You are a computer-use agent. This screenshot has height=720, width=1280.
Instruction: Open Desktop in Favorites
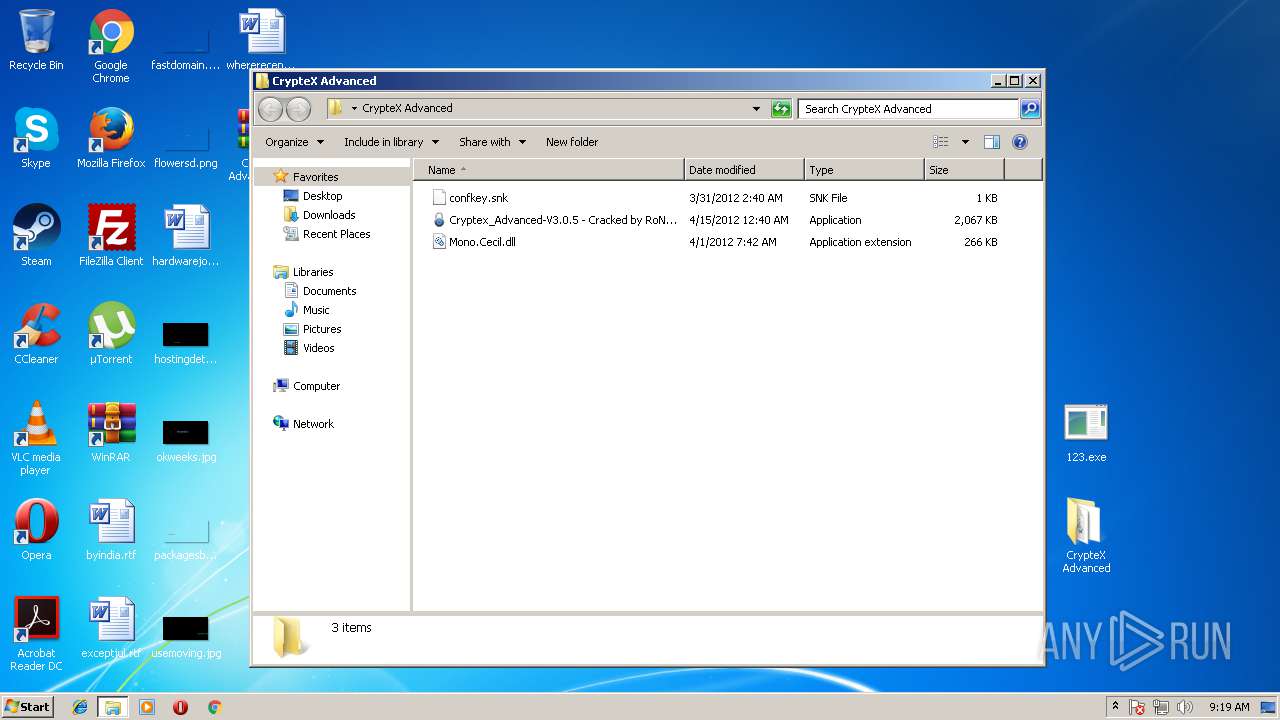pyautogui.click(x=322, y=196)
